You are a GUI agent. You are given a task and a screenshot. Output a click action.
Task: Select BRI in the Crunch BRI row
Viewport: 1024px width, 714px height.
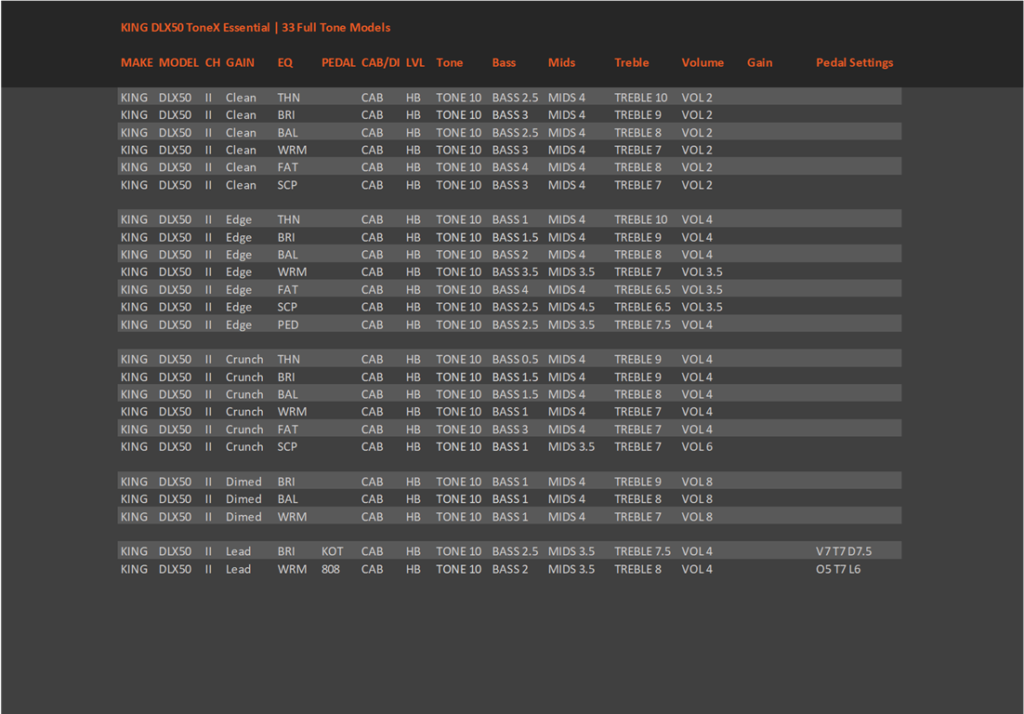point(285,377)
